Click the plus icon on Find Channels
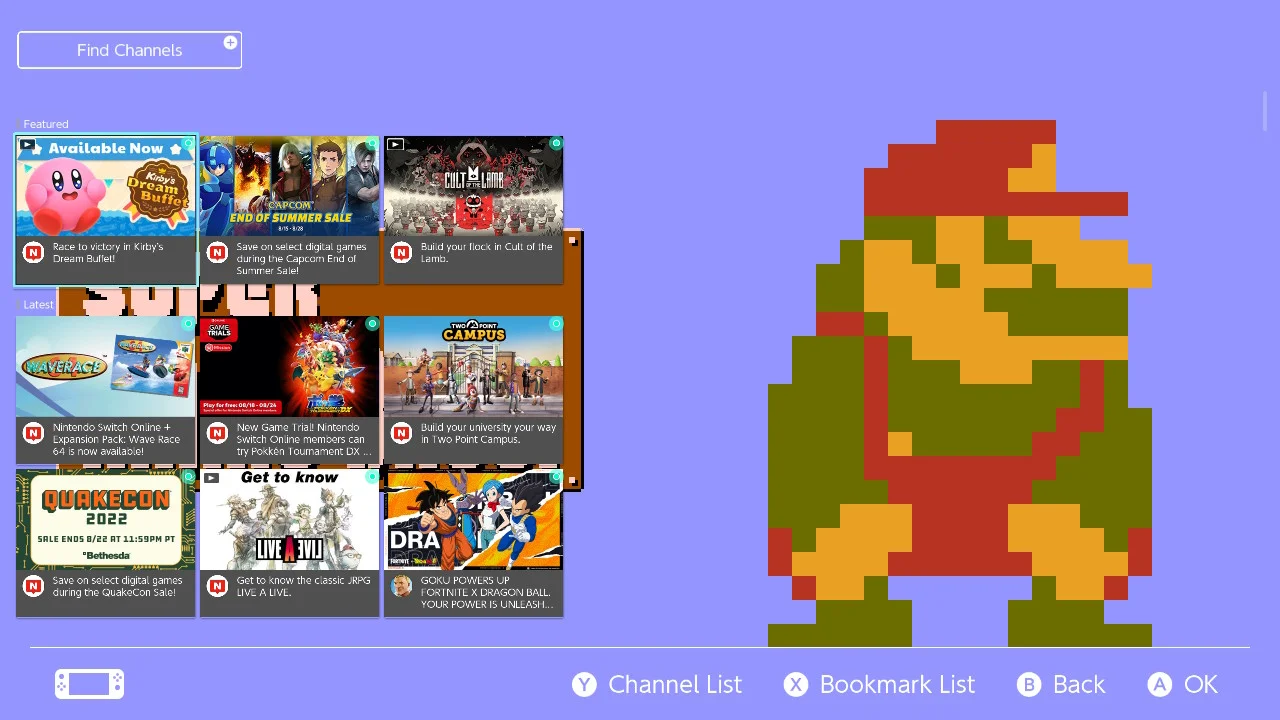This screenshot has width=1280, height=720. pos(230,43)
